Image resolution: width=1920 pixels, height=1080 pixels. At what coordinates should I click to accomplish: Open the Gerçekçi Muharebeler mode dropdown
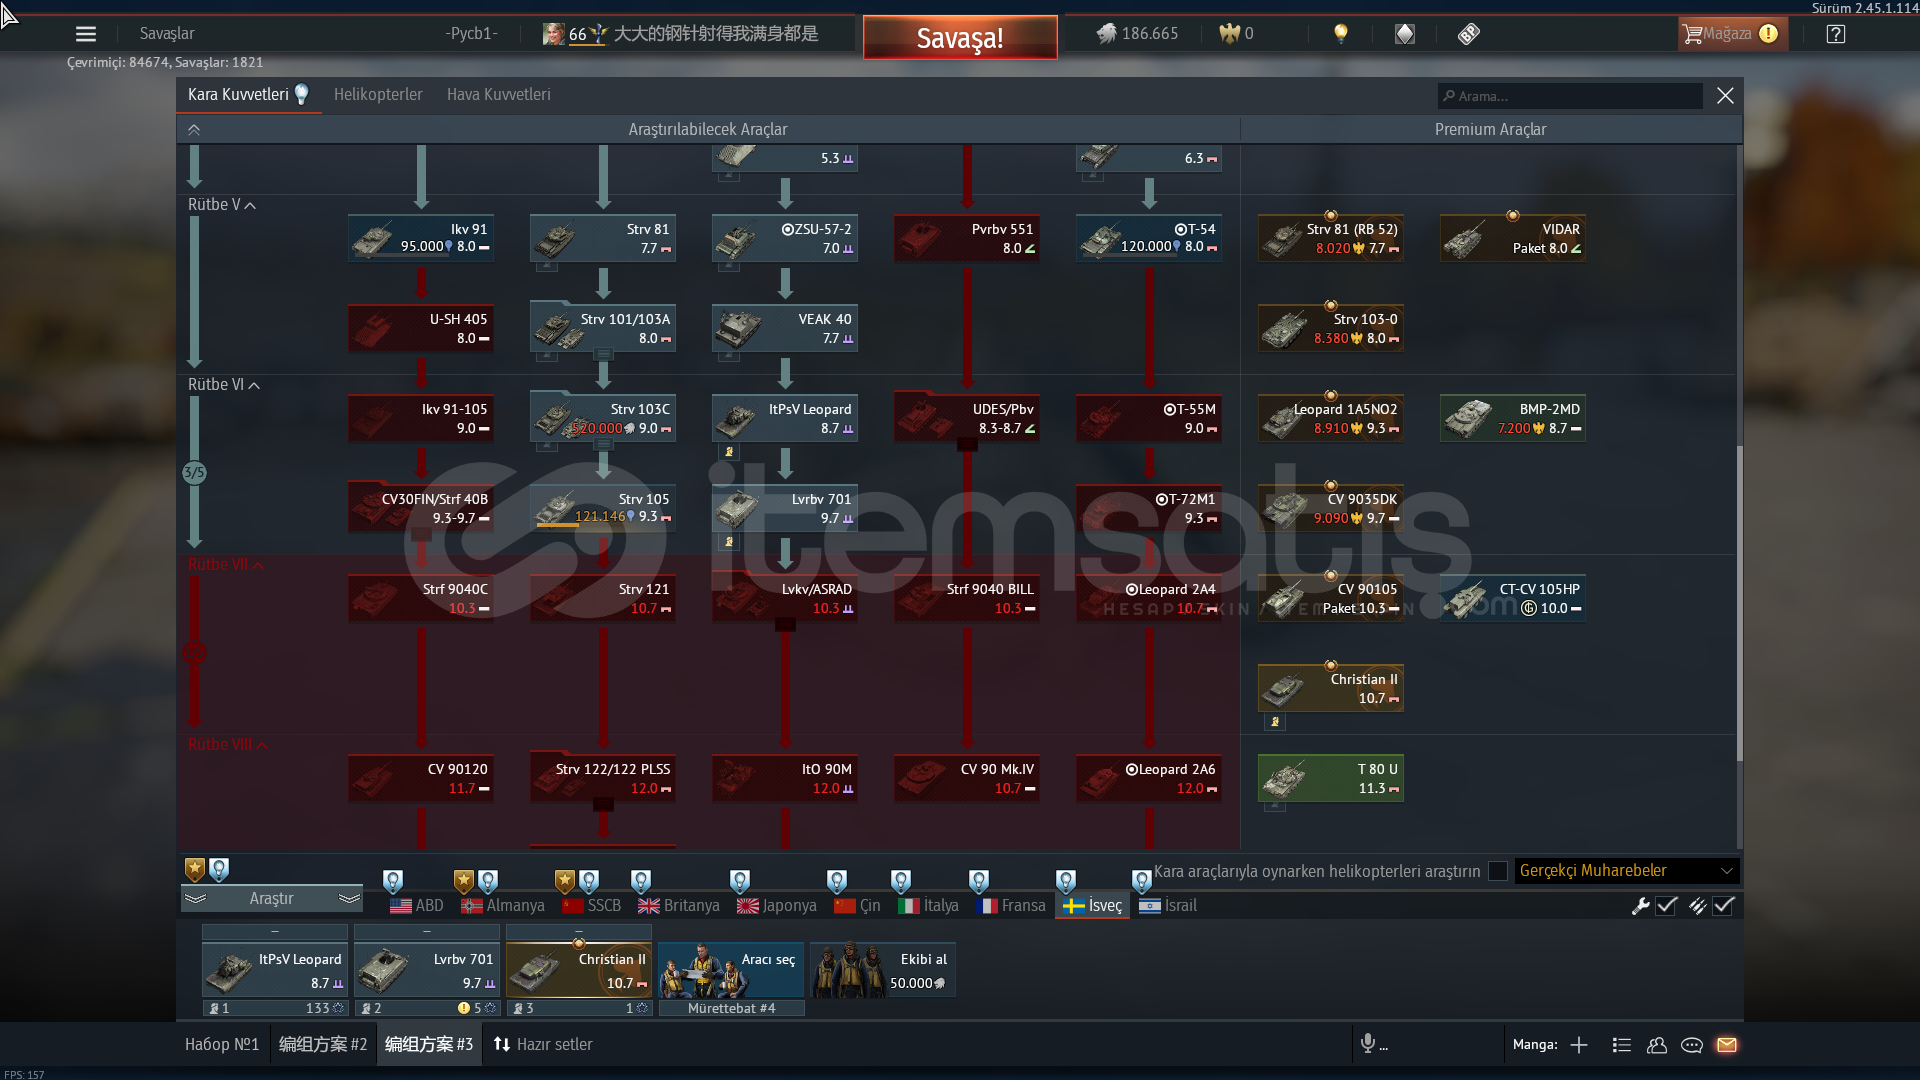(x=1627, y=871)
